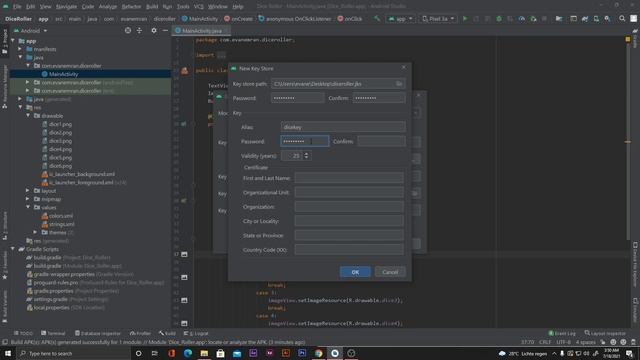Expand the layout folder
640x360 pixels.
[28, 191]
